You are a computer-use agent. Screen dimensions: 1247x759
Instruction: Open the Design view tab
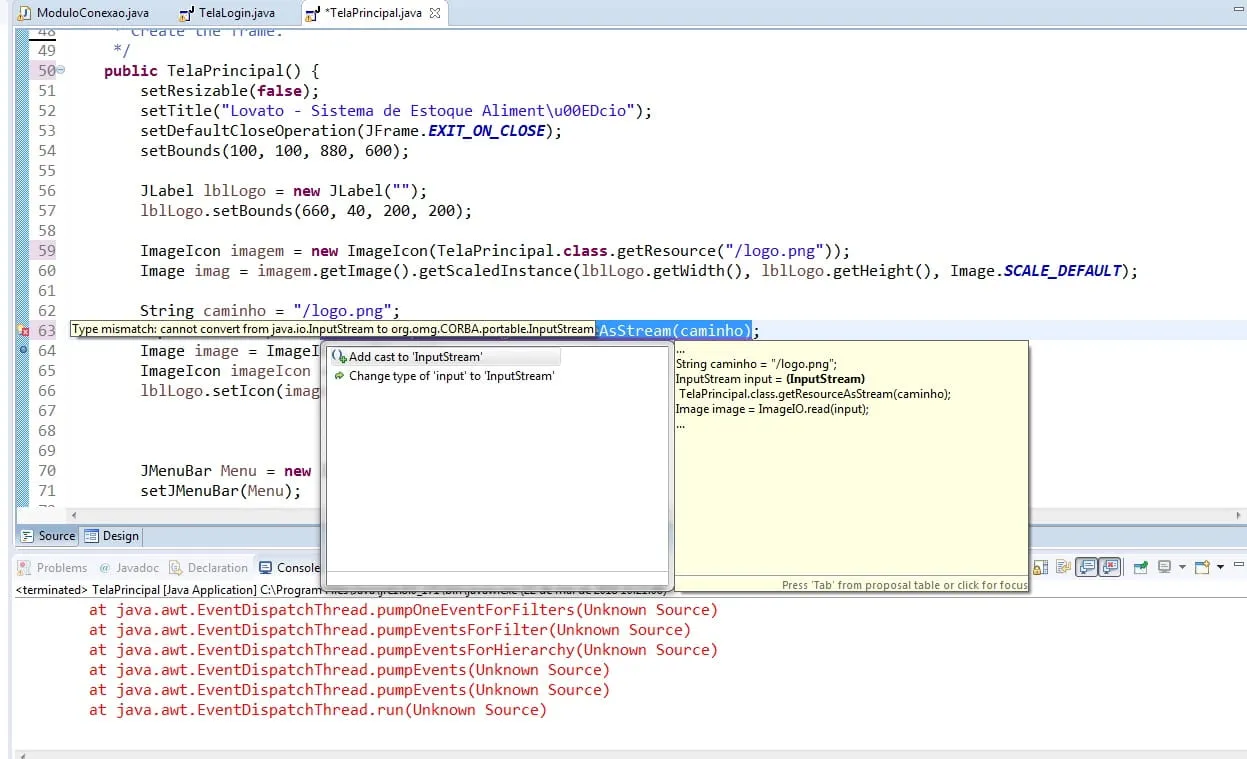click(x=111, y=536)
